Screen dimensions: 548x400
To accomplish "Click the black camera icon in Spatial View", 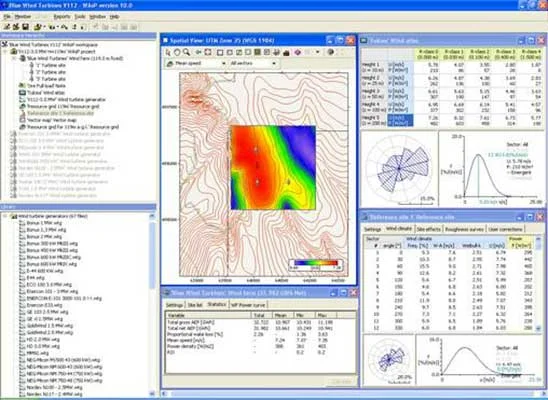I will point(286,52).
